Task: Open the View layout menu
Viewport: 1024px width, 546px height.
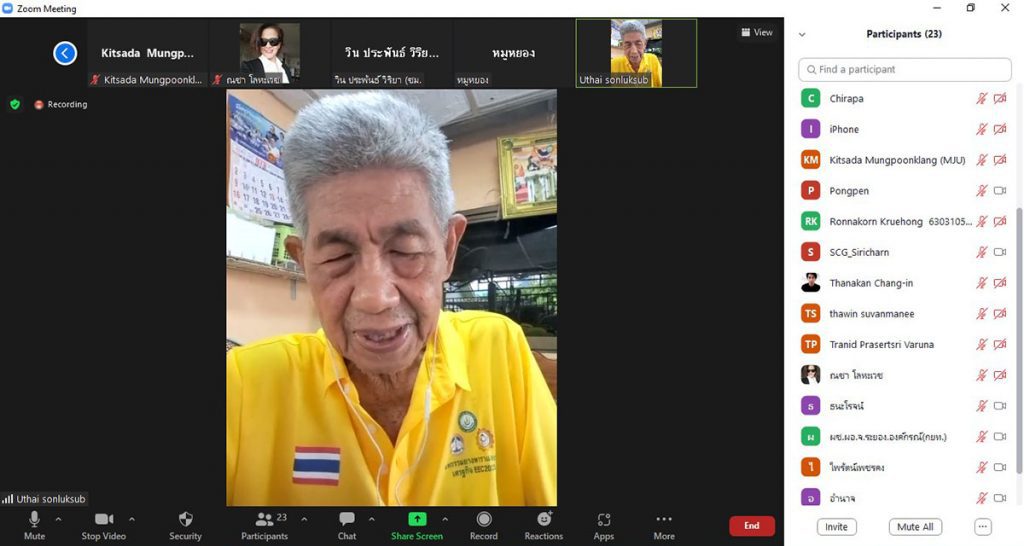Action: [757, 32]
